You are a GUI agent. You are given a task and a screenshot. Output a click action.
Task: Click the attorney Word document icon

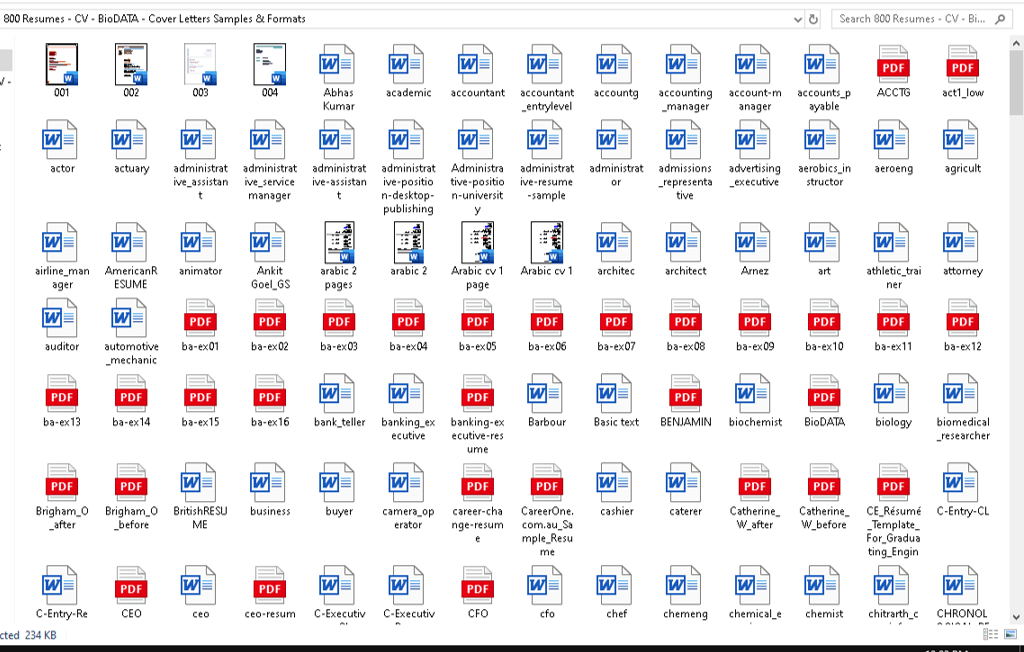point(961,242)
